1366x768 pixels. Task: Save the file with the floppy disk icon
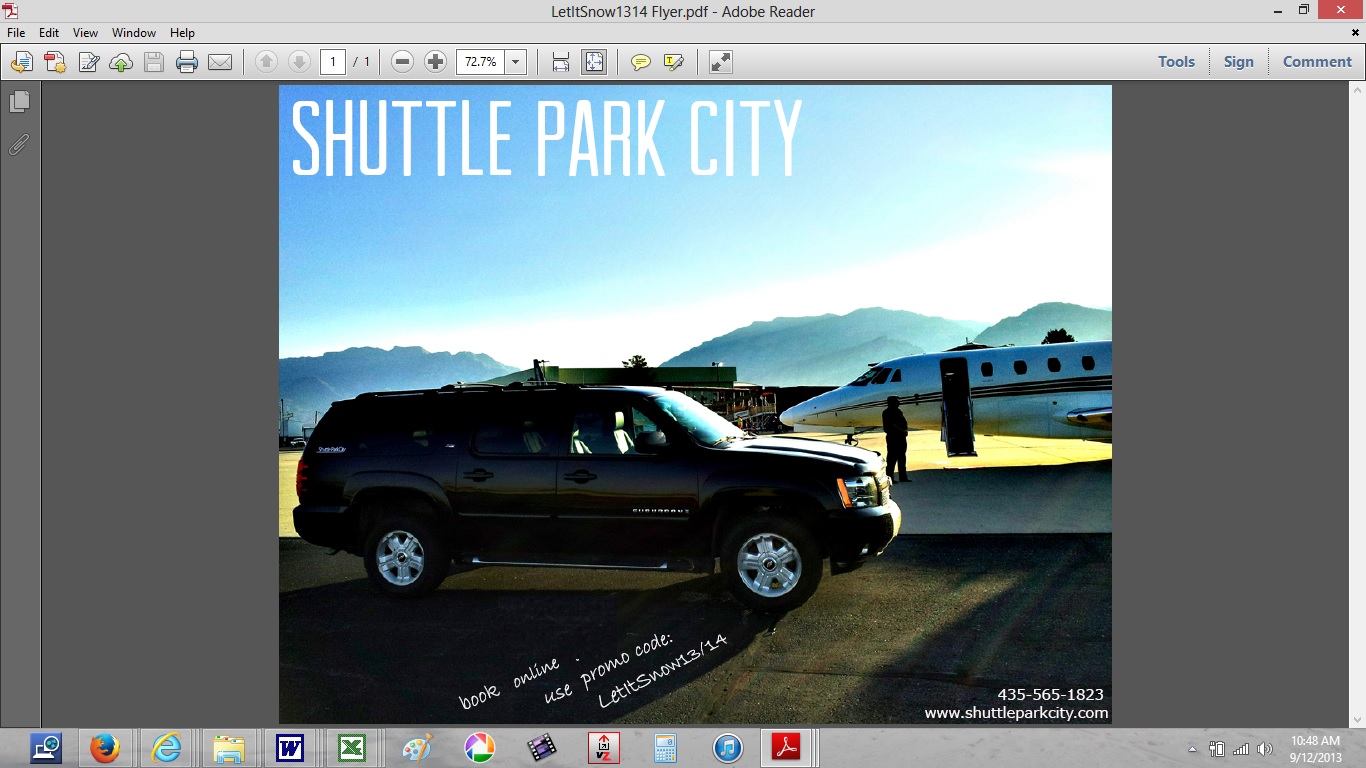pos(154,62)
